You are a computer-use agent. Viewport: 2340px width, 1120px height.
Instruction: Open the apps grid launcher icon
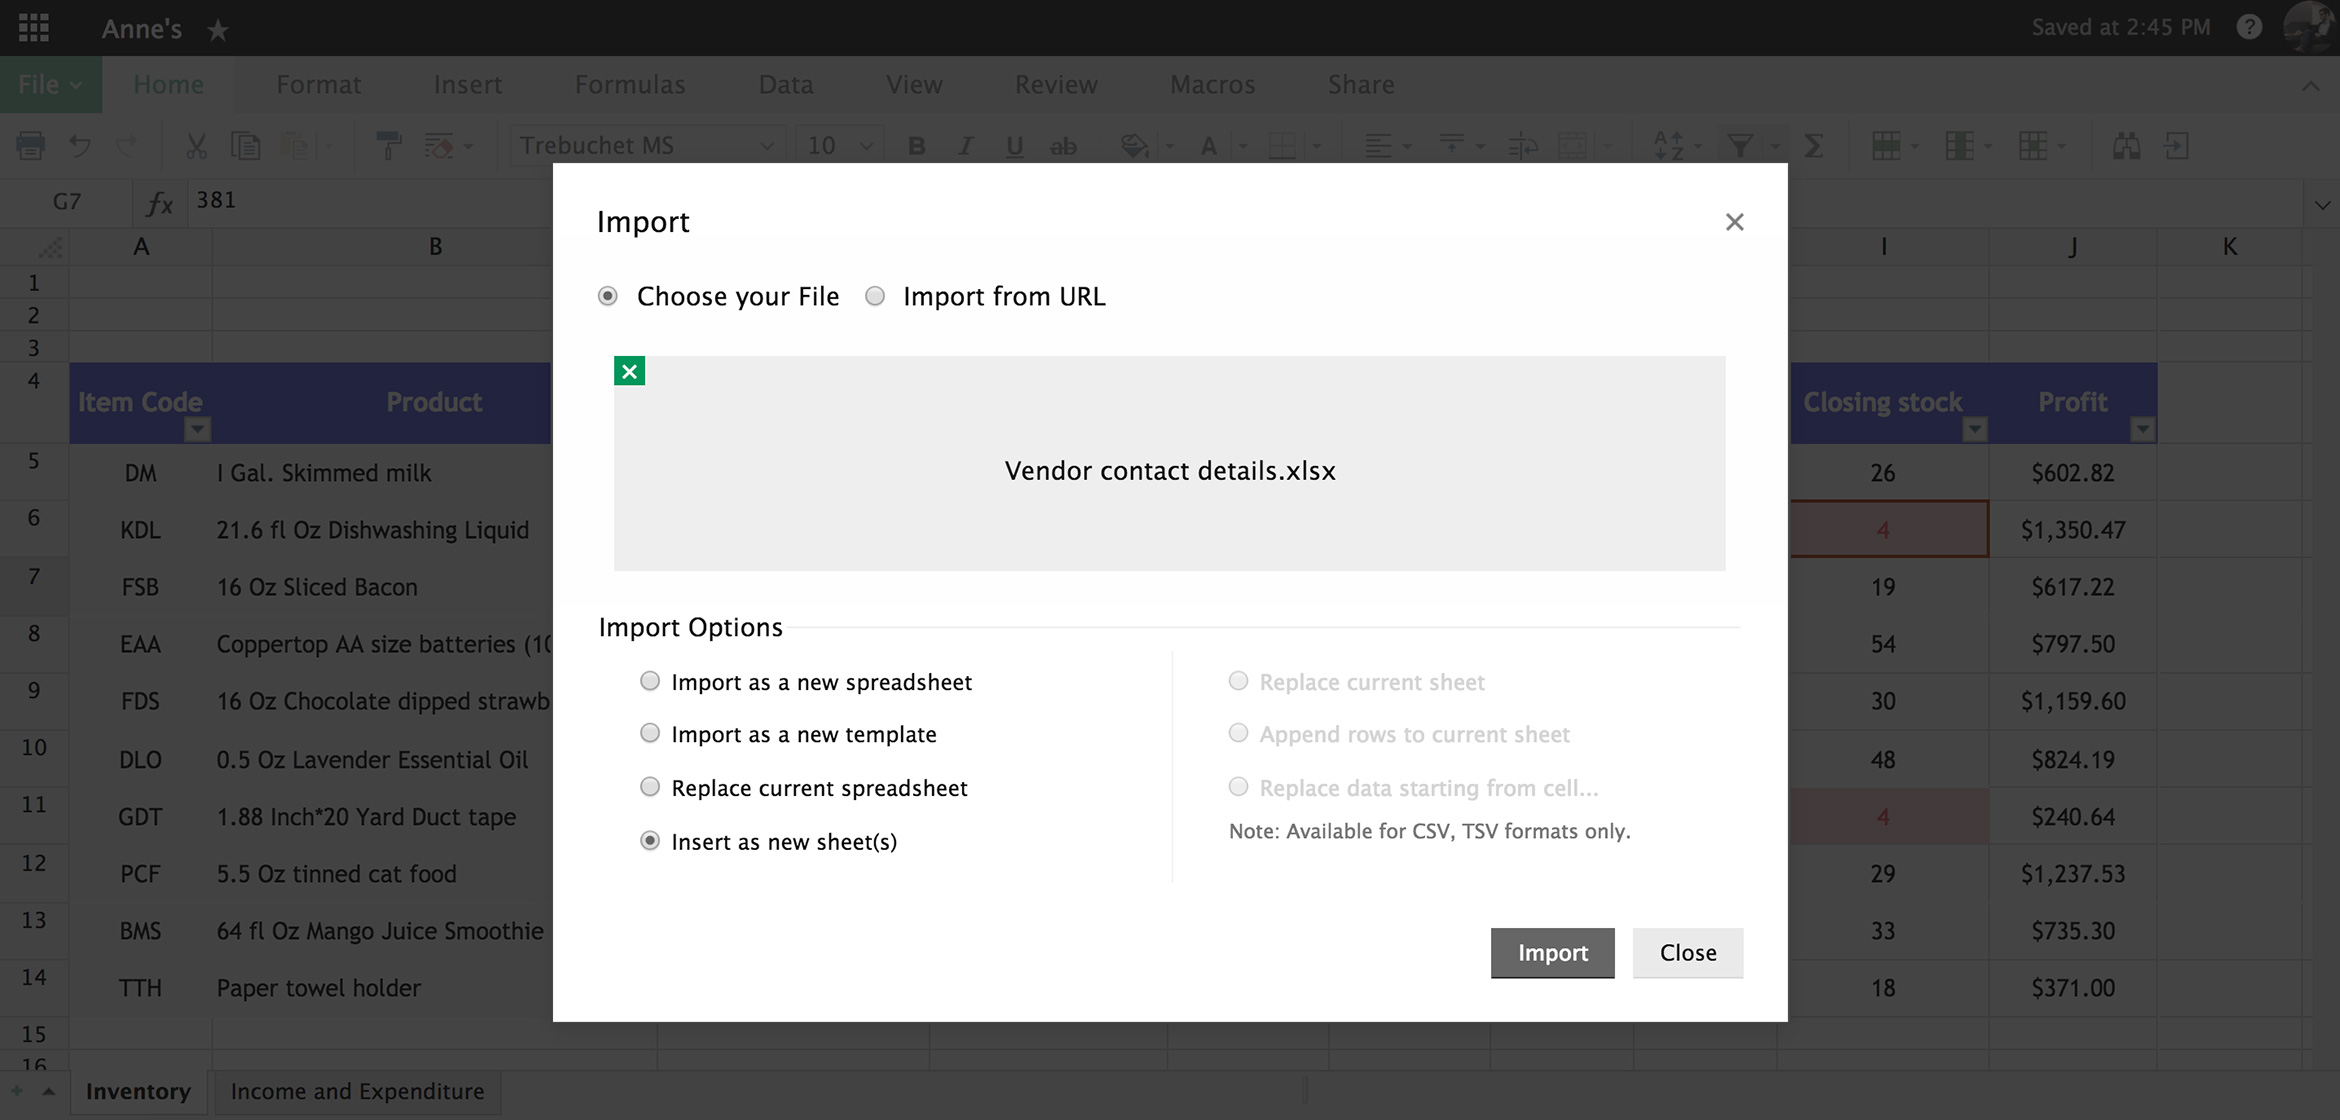tap(33, 27)
